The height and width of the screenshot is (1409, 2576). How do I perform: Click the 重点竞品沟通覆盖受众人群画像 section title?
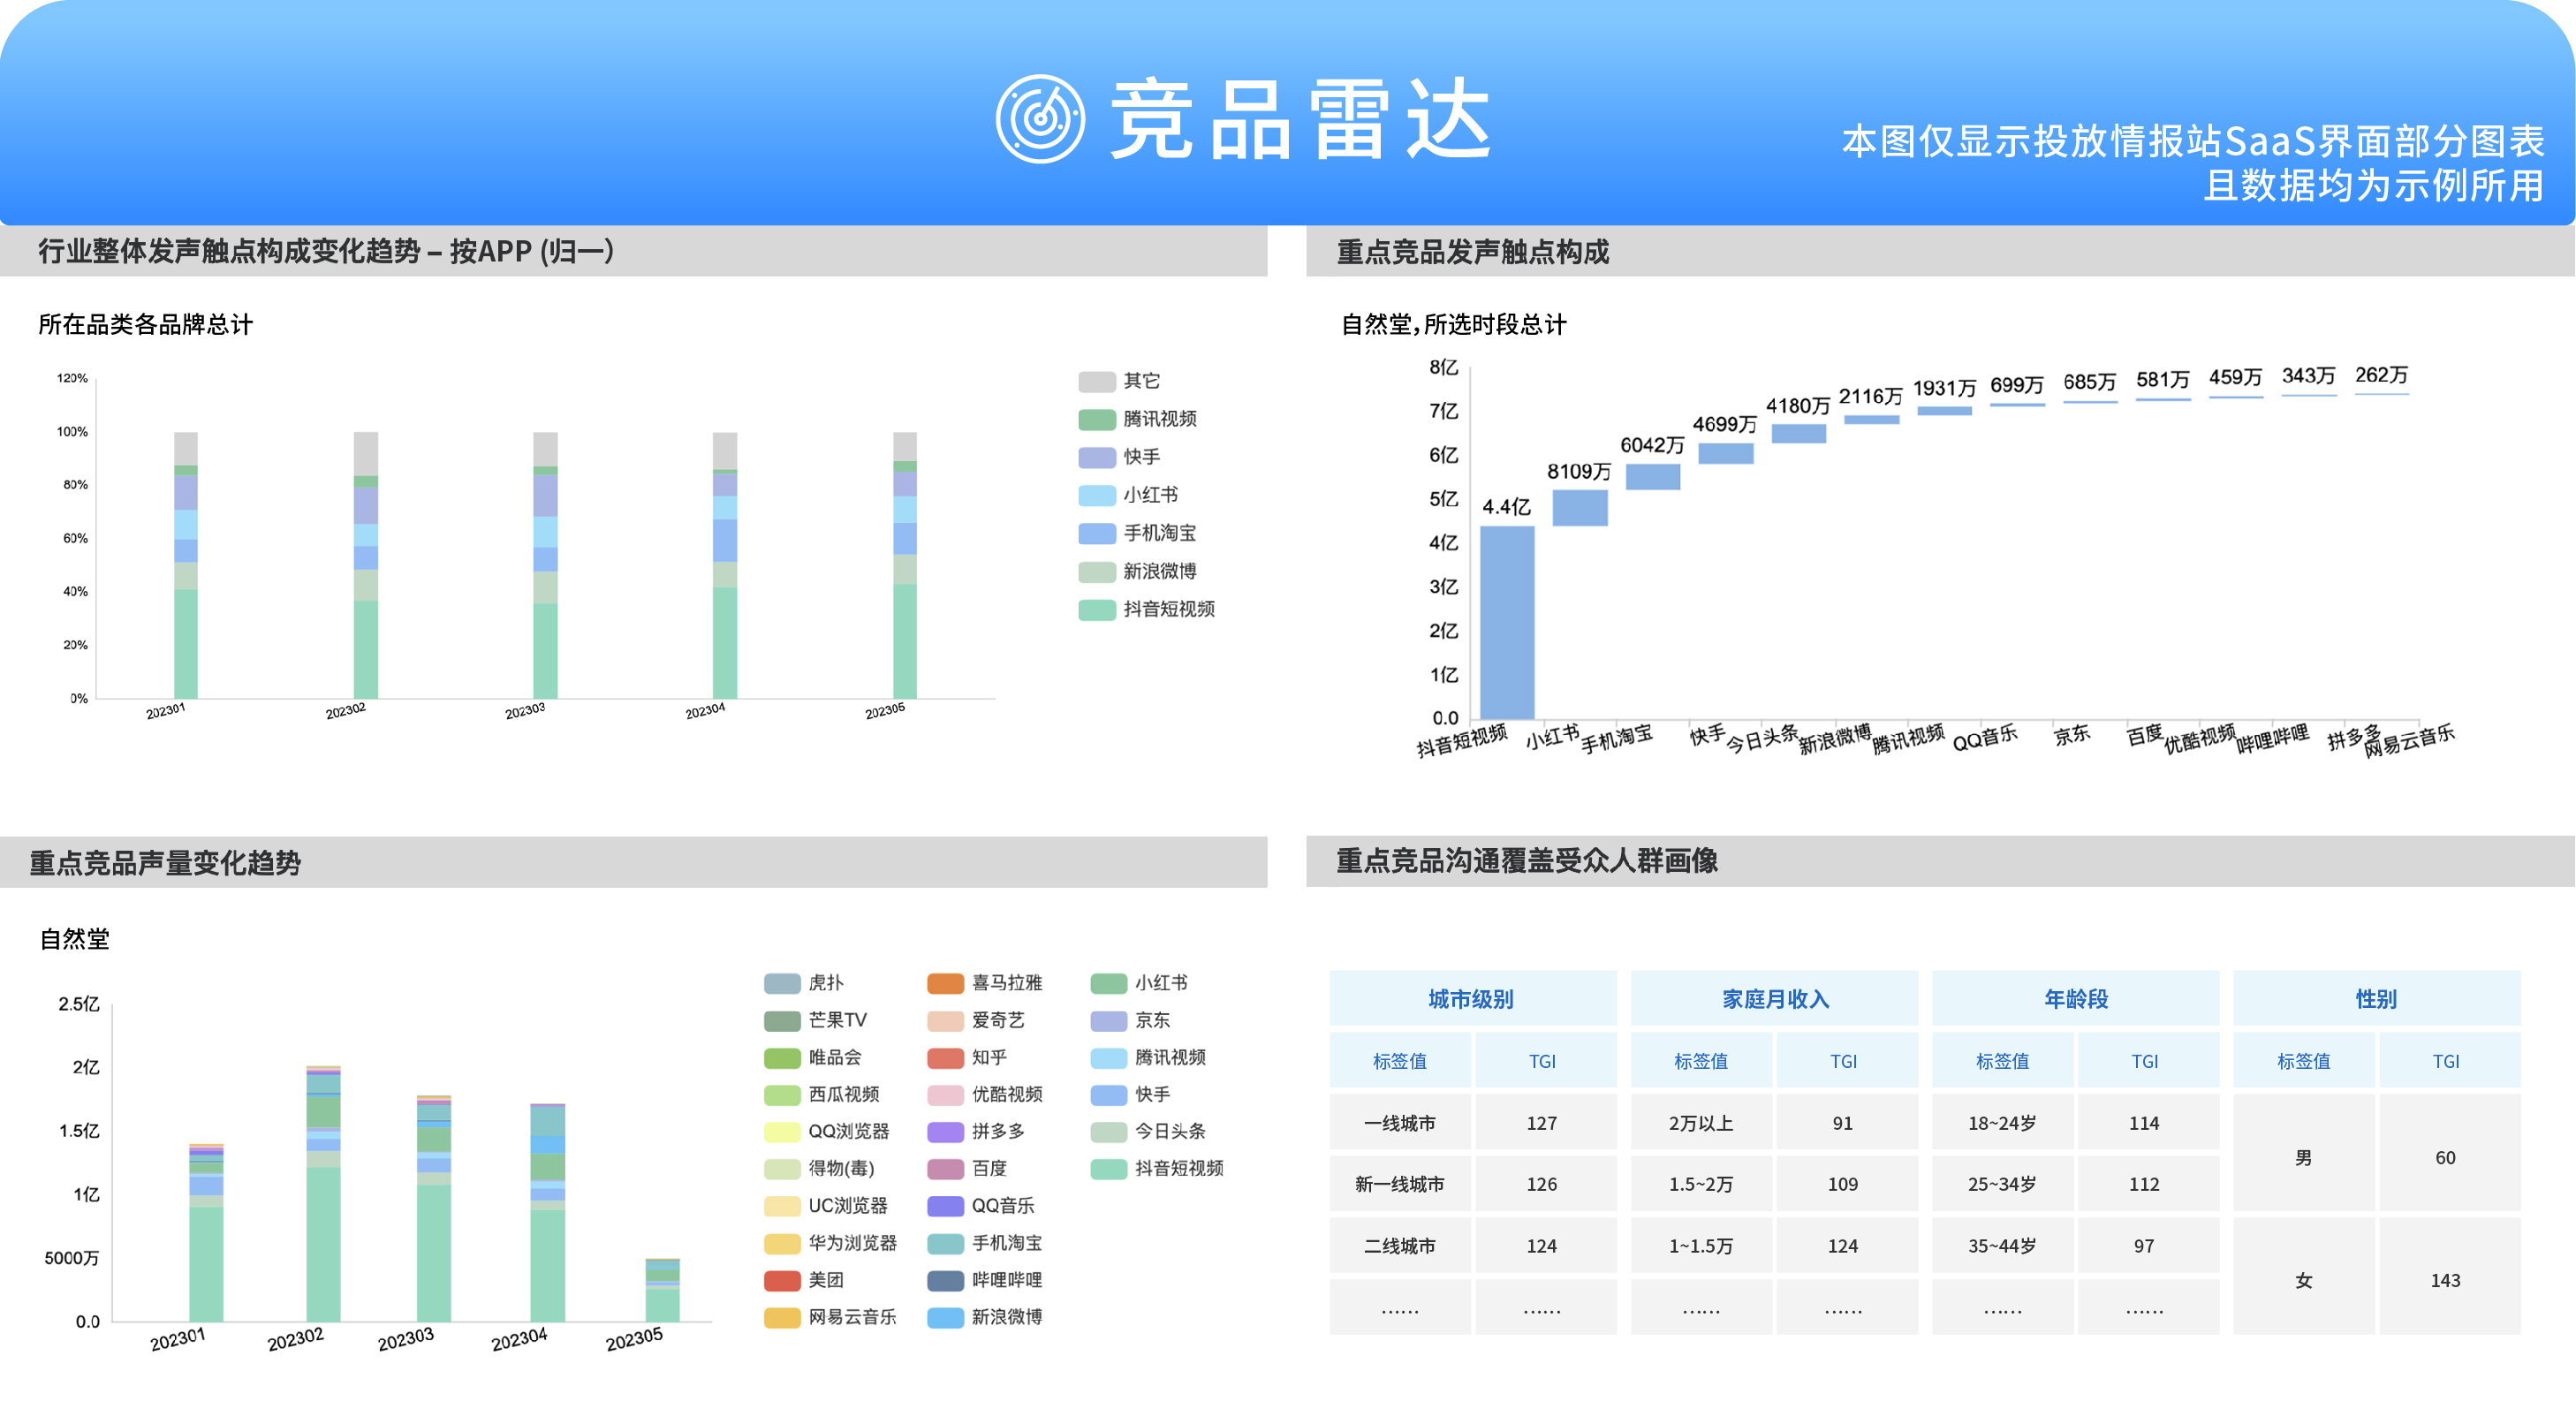(1527, 860)
